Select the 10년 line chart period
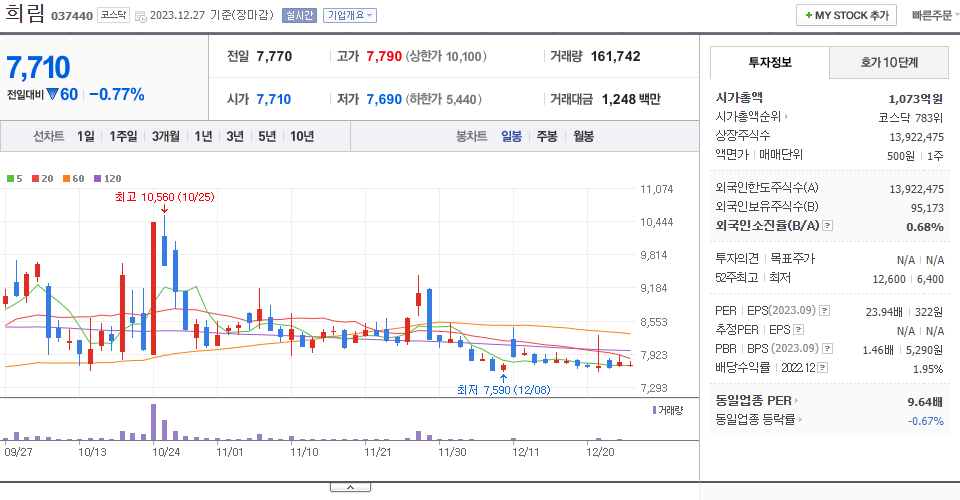Screen dimensions: 960x500 pos(302,136)
